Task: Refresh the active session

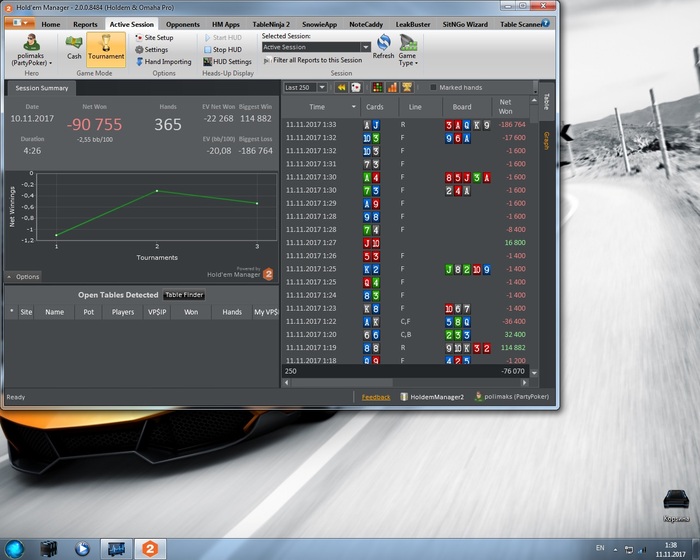Action: 383,47
